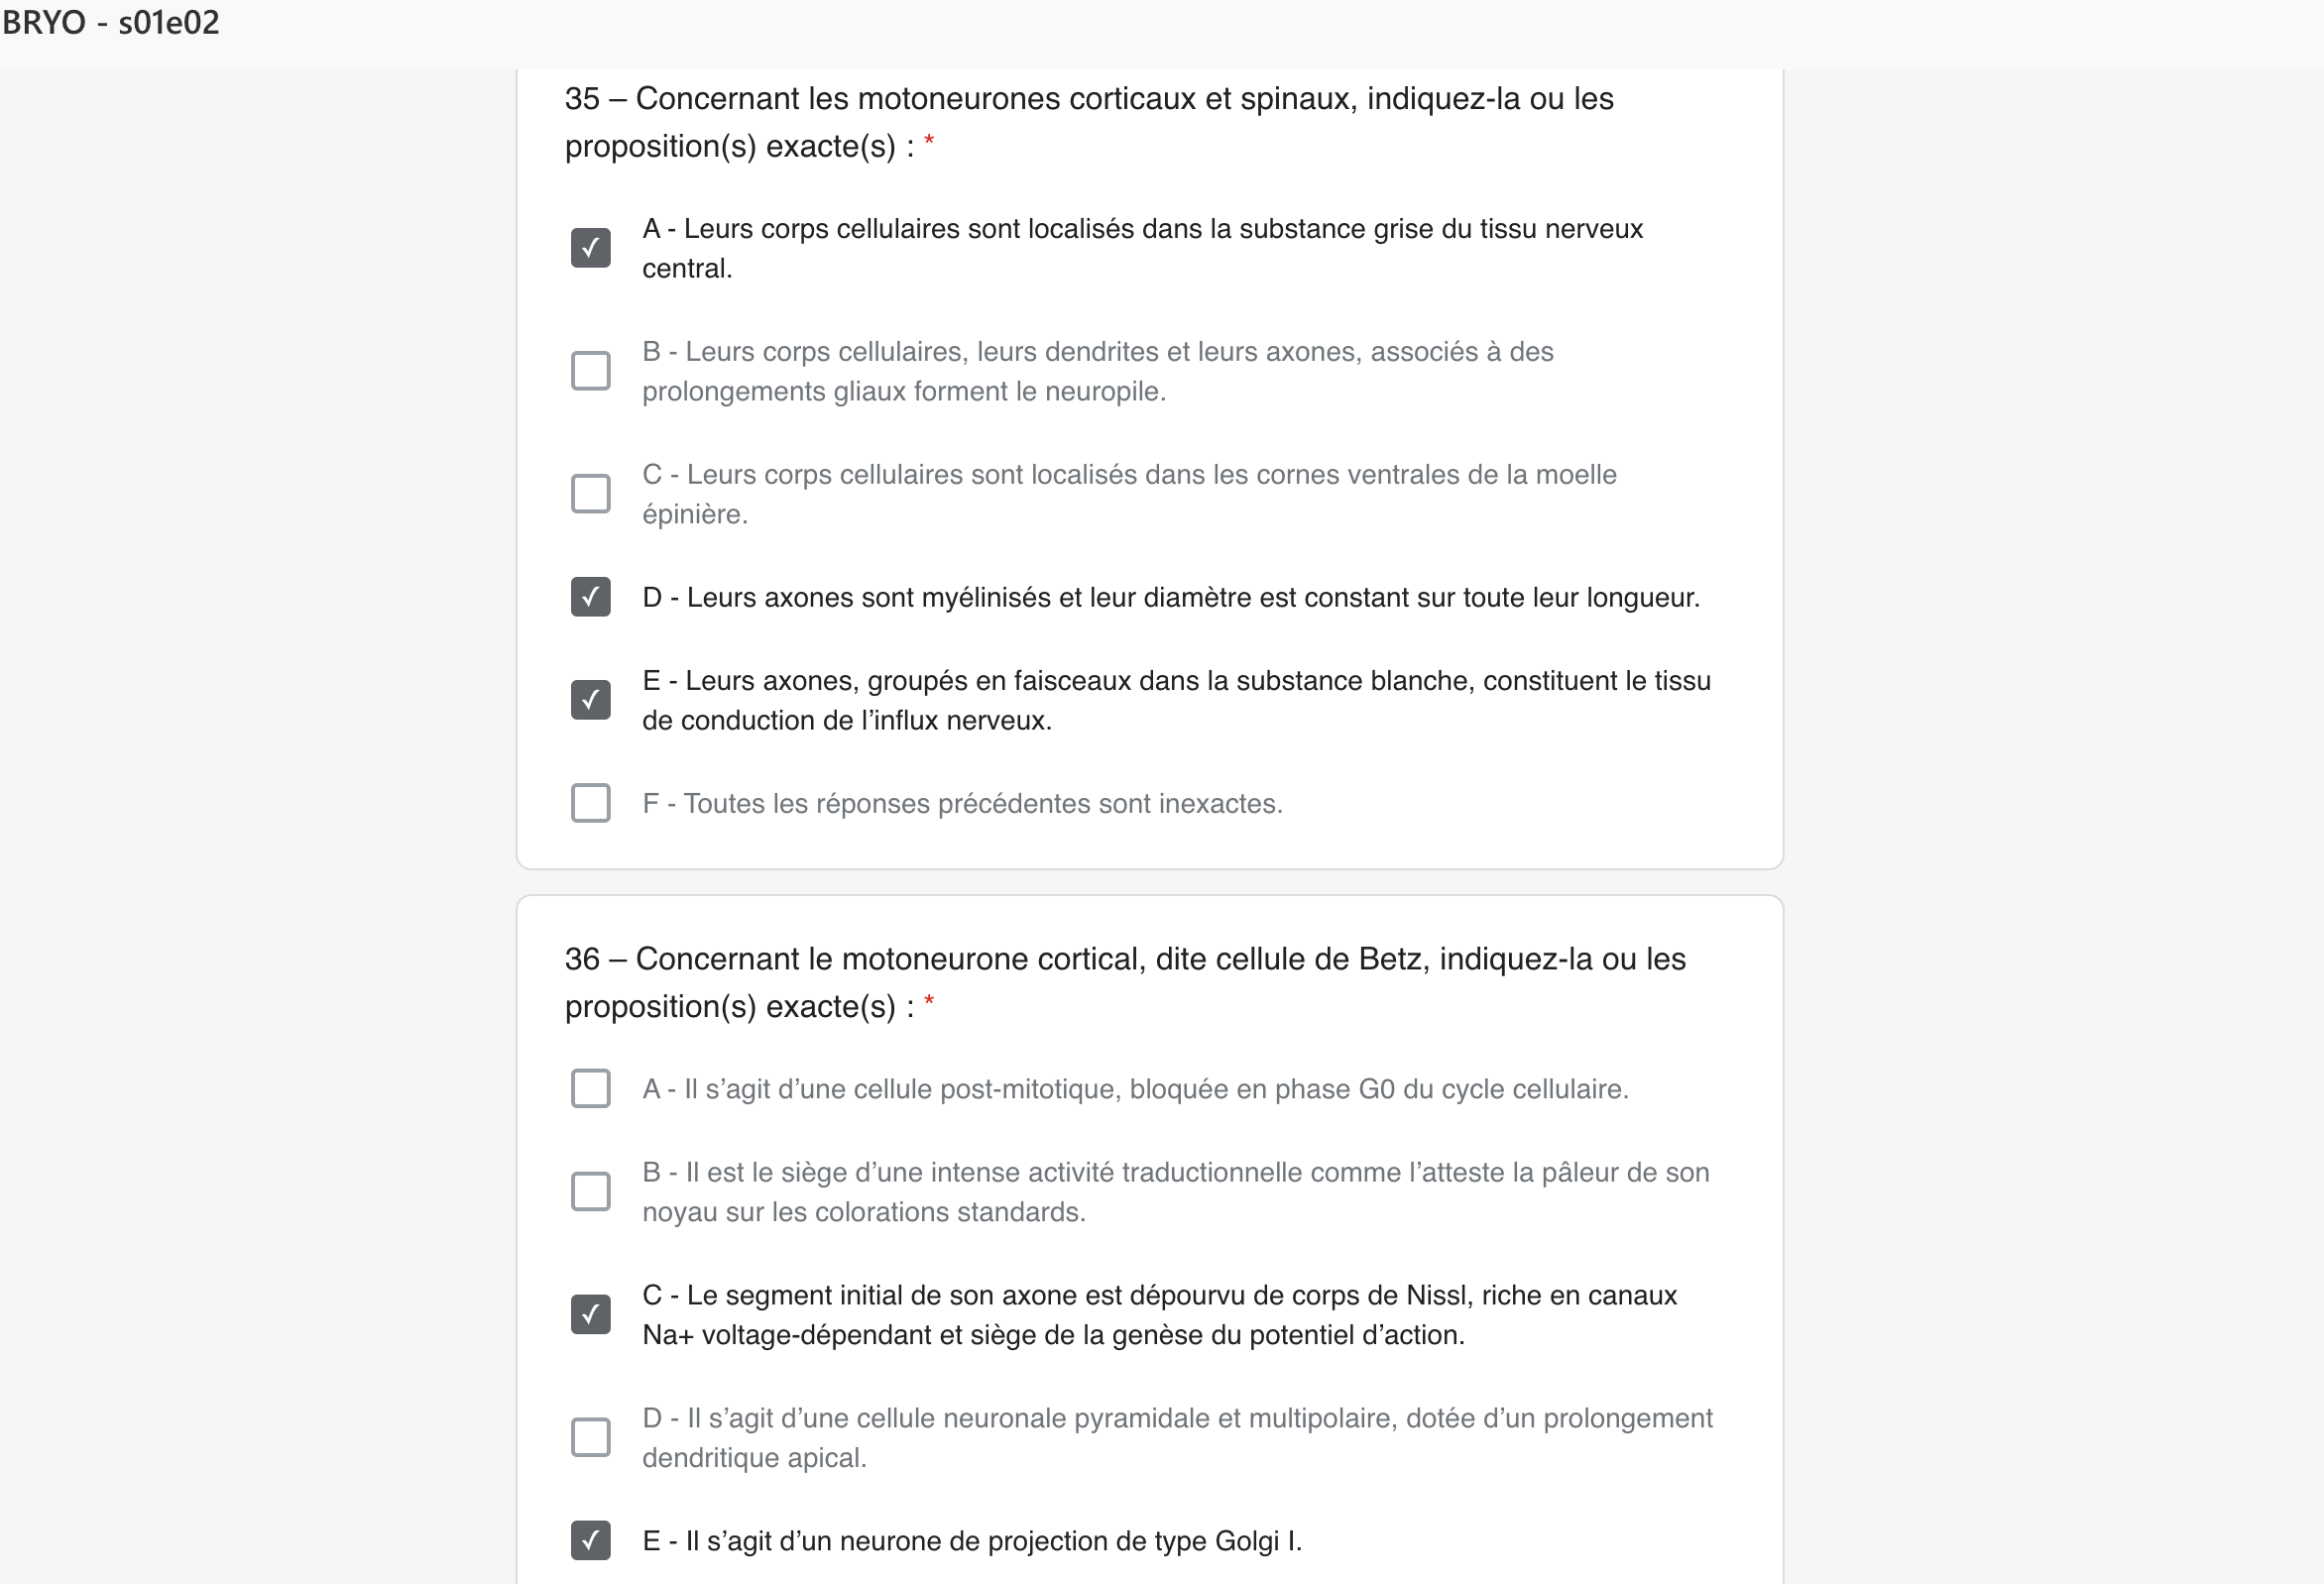Check option B about the neuropile
Image resolution: width=2324 pixels, height=1584 pixels.
[590, 371]
